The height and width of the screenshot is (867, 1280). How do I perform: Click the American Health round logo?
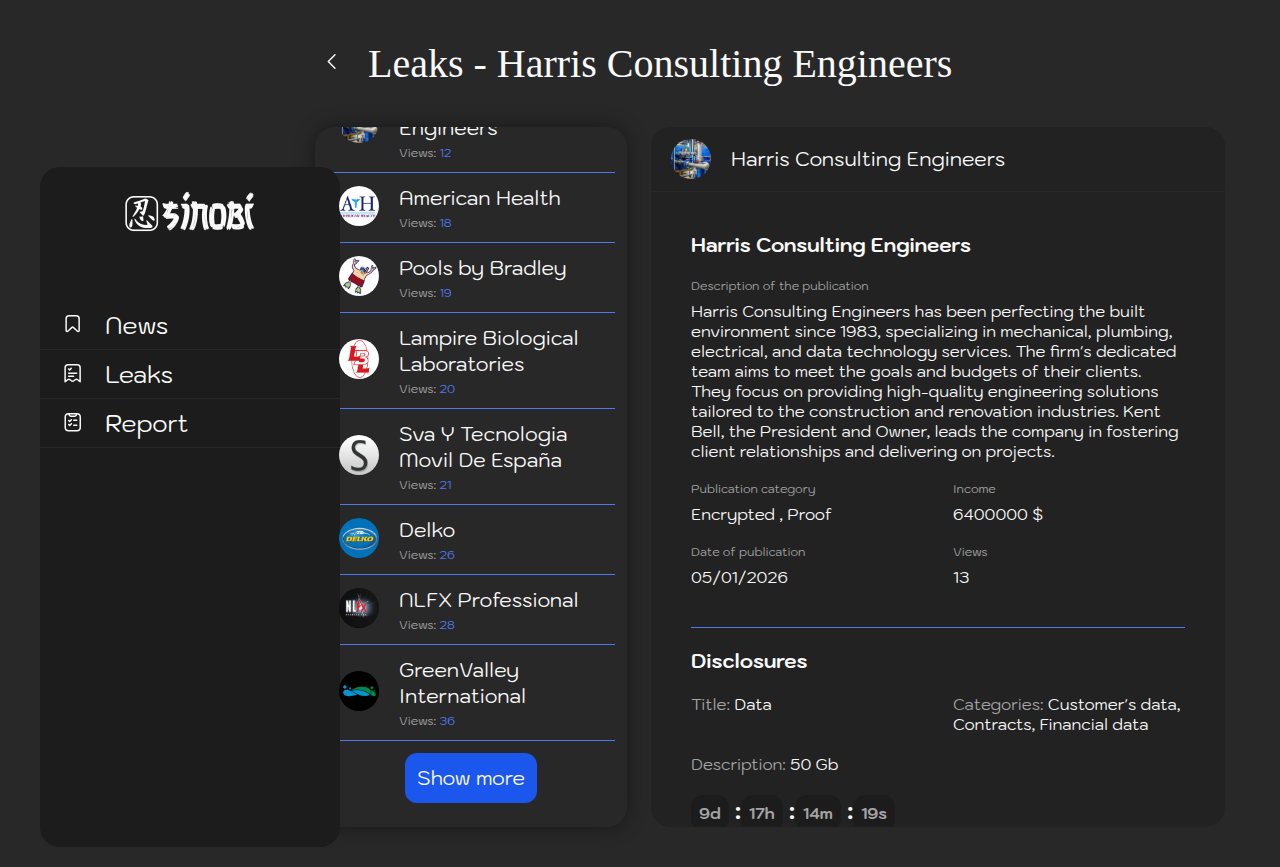click(x=359, y=206)
